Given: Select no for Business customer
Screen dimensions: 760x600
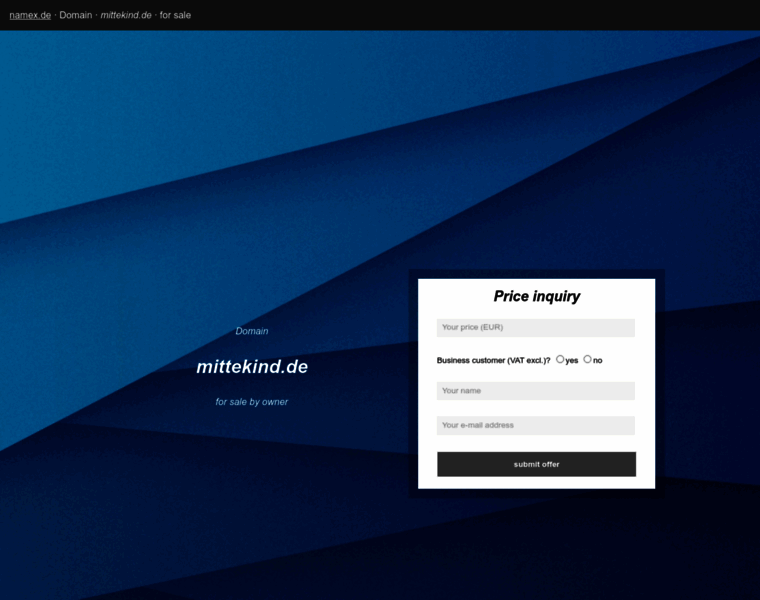Looking at the screenshot, I should pos(587,359).
